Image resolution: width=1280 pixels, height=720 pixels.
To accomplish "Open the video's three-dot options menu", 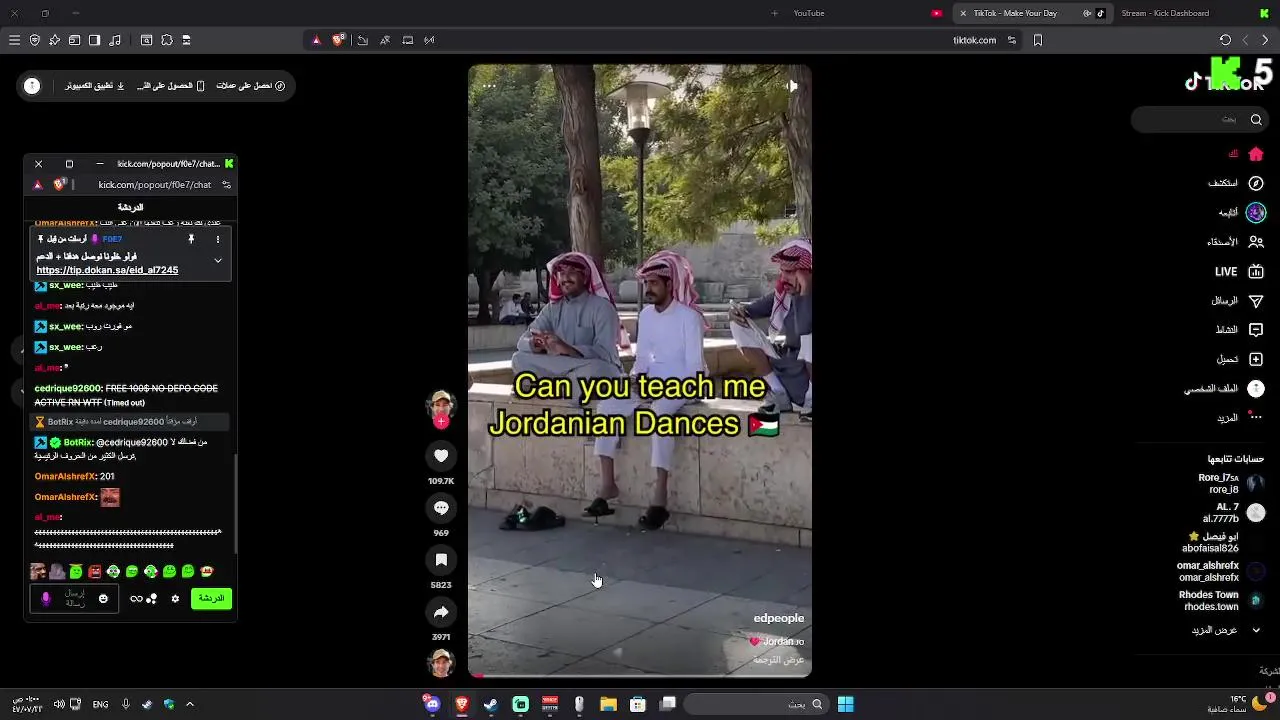I will 489,86.
